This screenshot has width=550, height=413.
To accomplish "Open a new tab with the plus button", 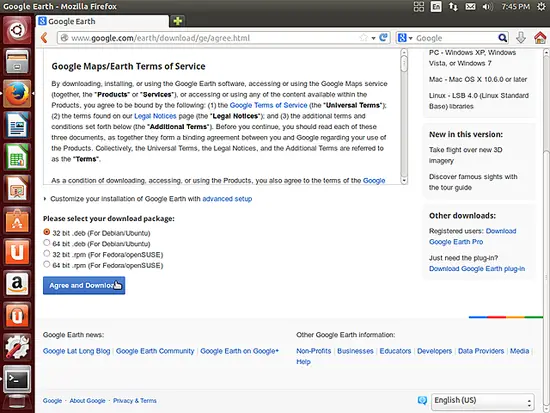I will tap(177, 21).
